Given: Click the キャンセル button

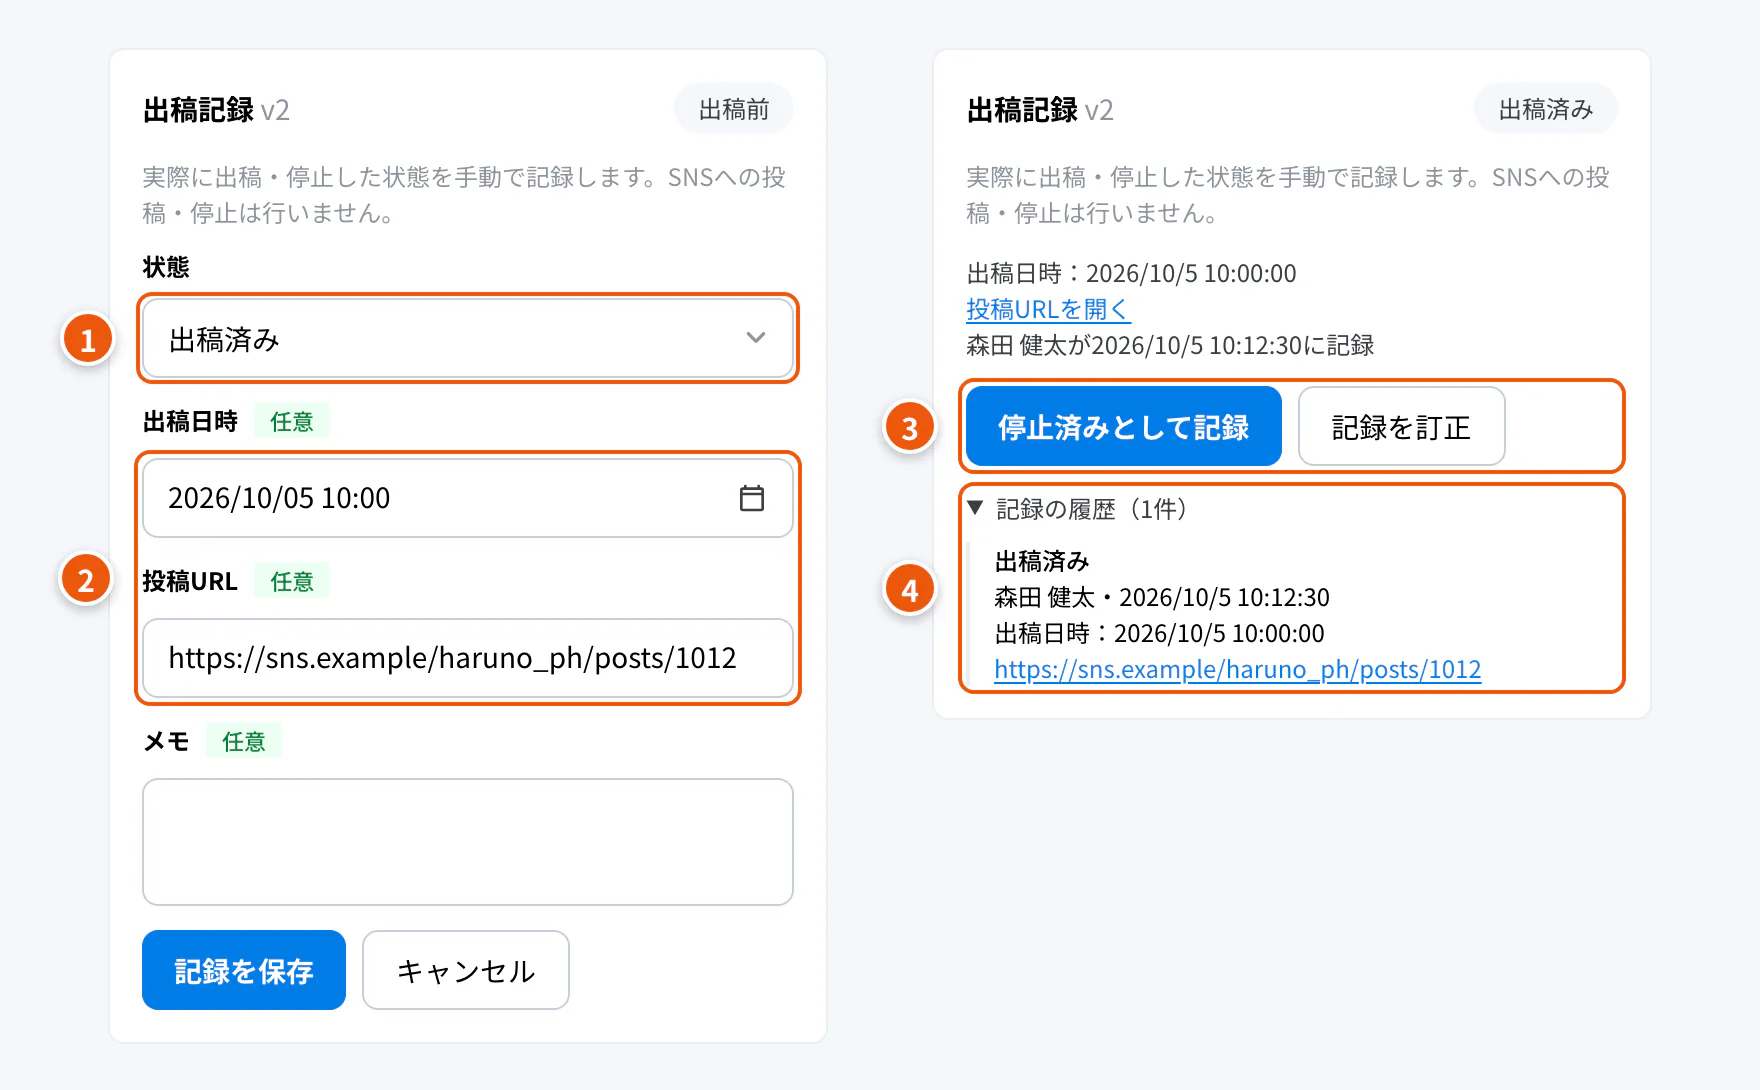Looking at the screenshot, I should pos(466,970).
